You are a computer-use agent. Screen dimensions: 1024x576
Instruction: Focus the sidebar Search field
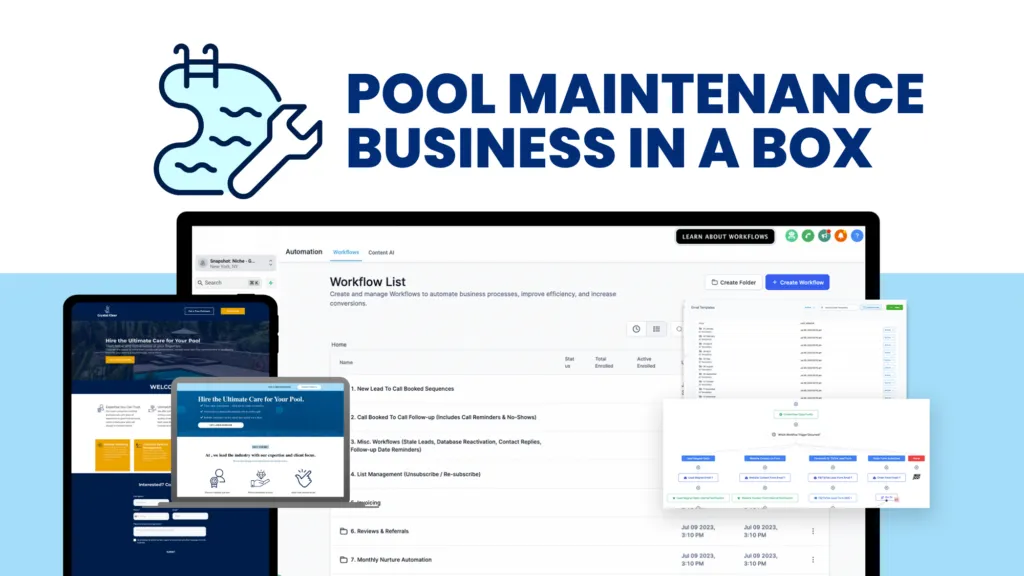click(229, 283)
